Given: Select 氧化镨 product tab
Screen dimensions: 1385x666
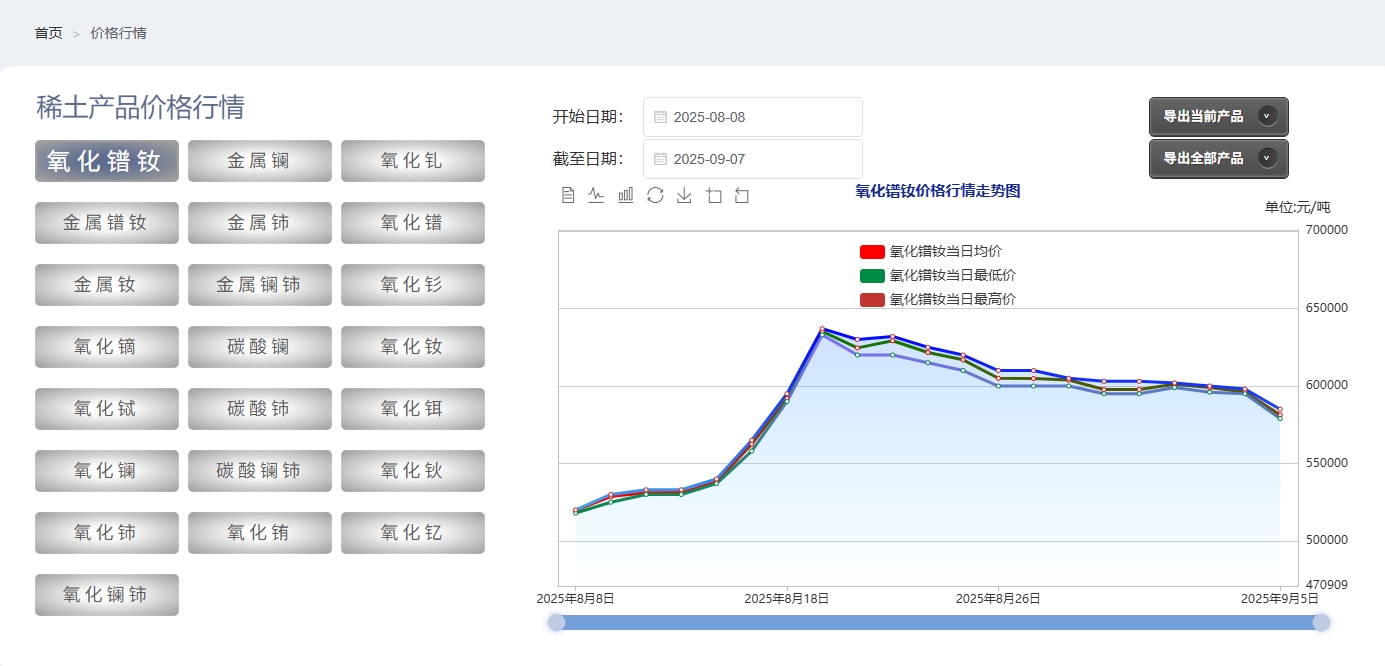Looking at the screenshot, I should click(413, 223).
